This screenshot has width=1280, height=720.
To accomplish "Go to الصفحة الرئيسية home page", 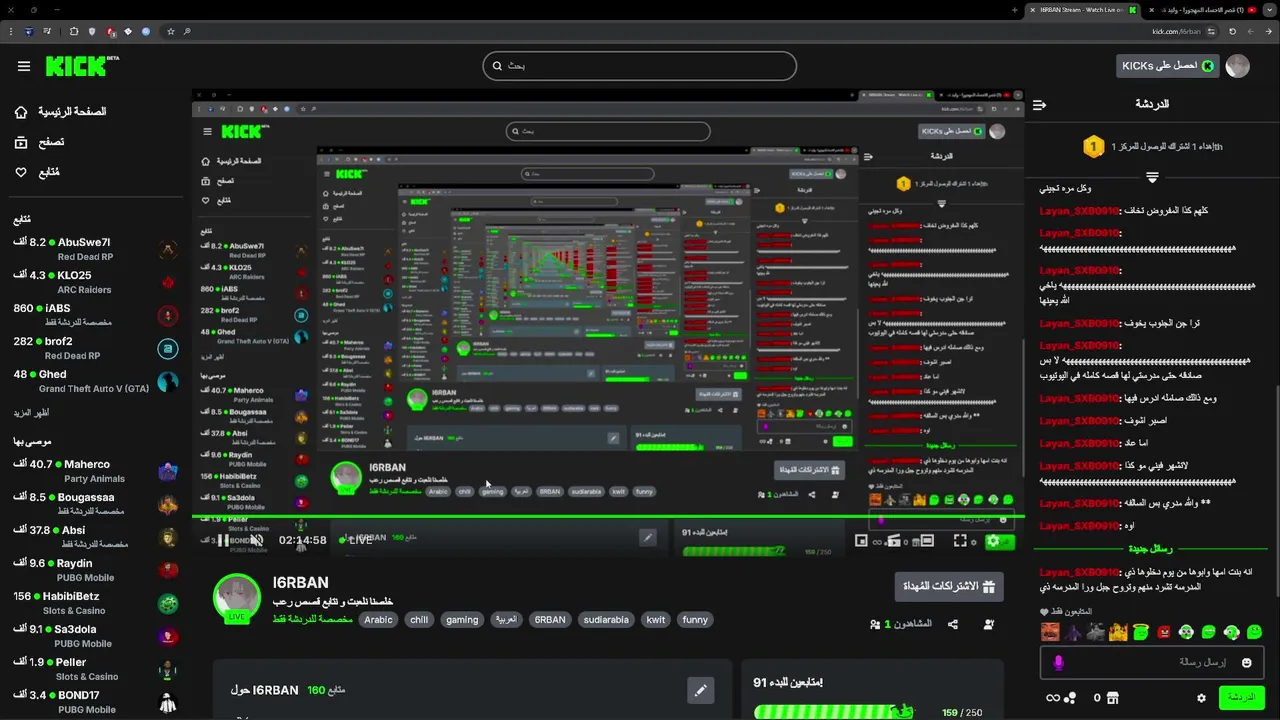I will (x=72, y=112).
